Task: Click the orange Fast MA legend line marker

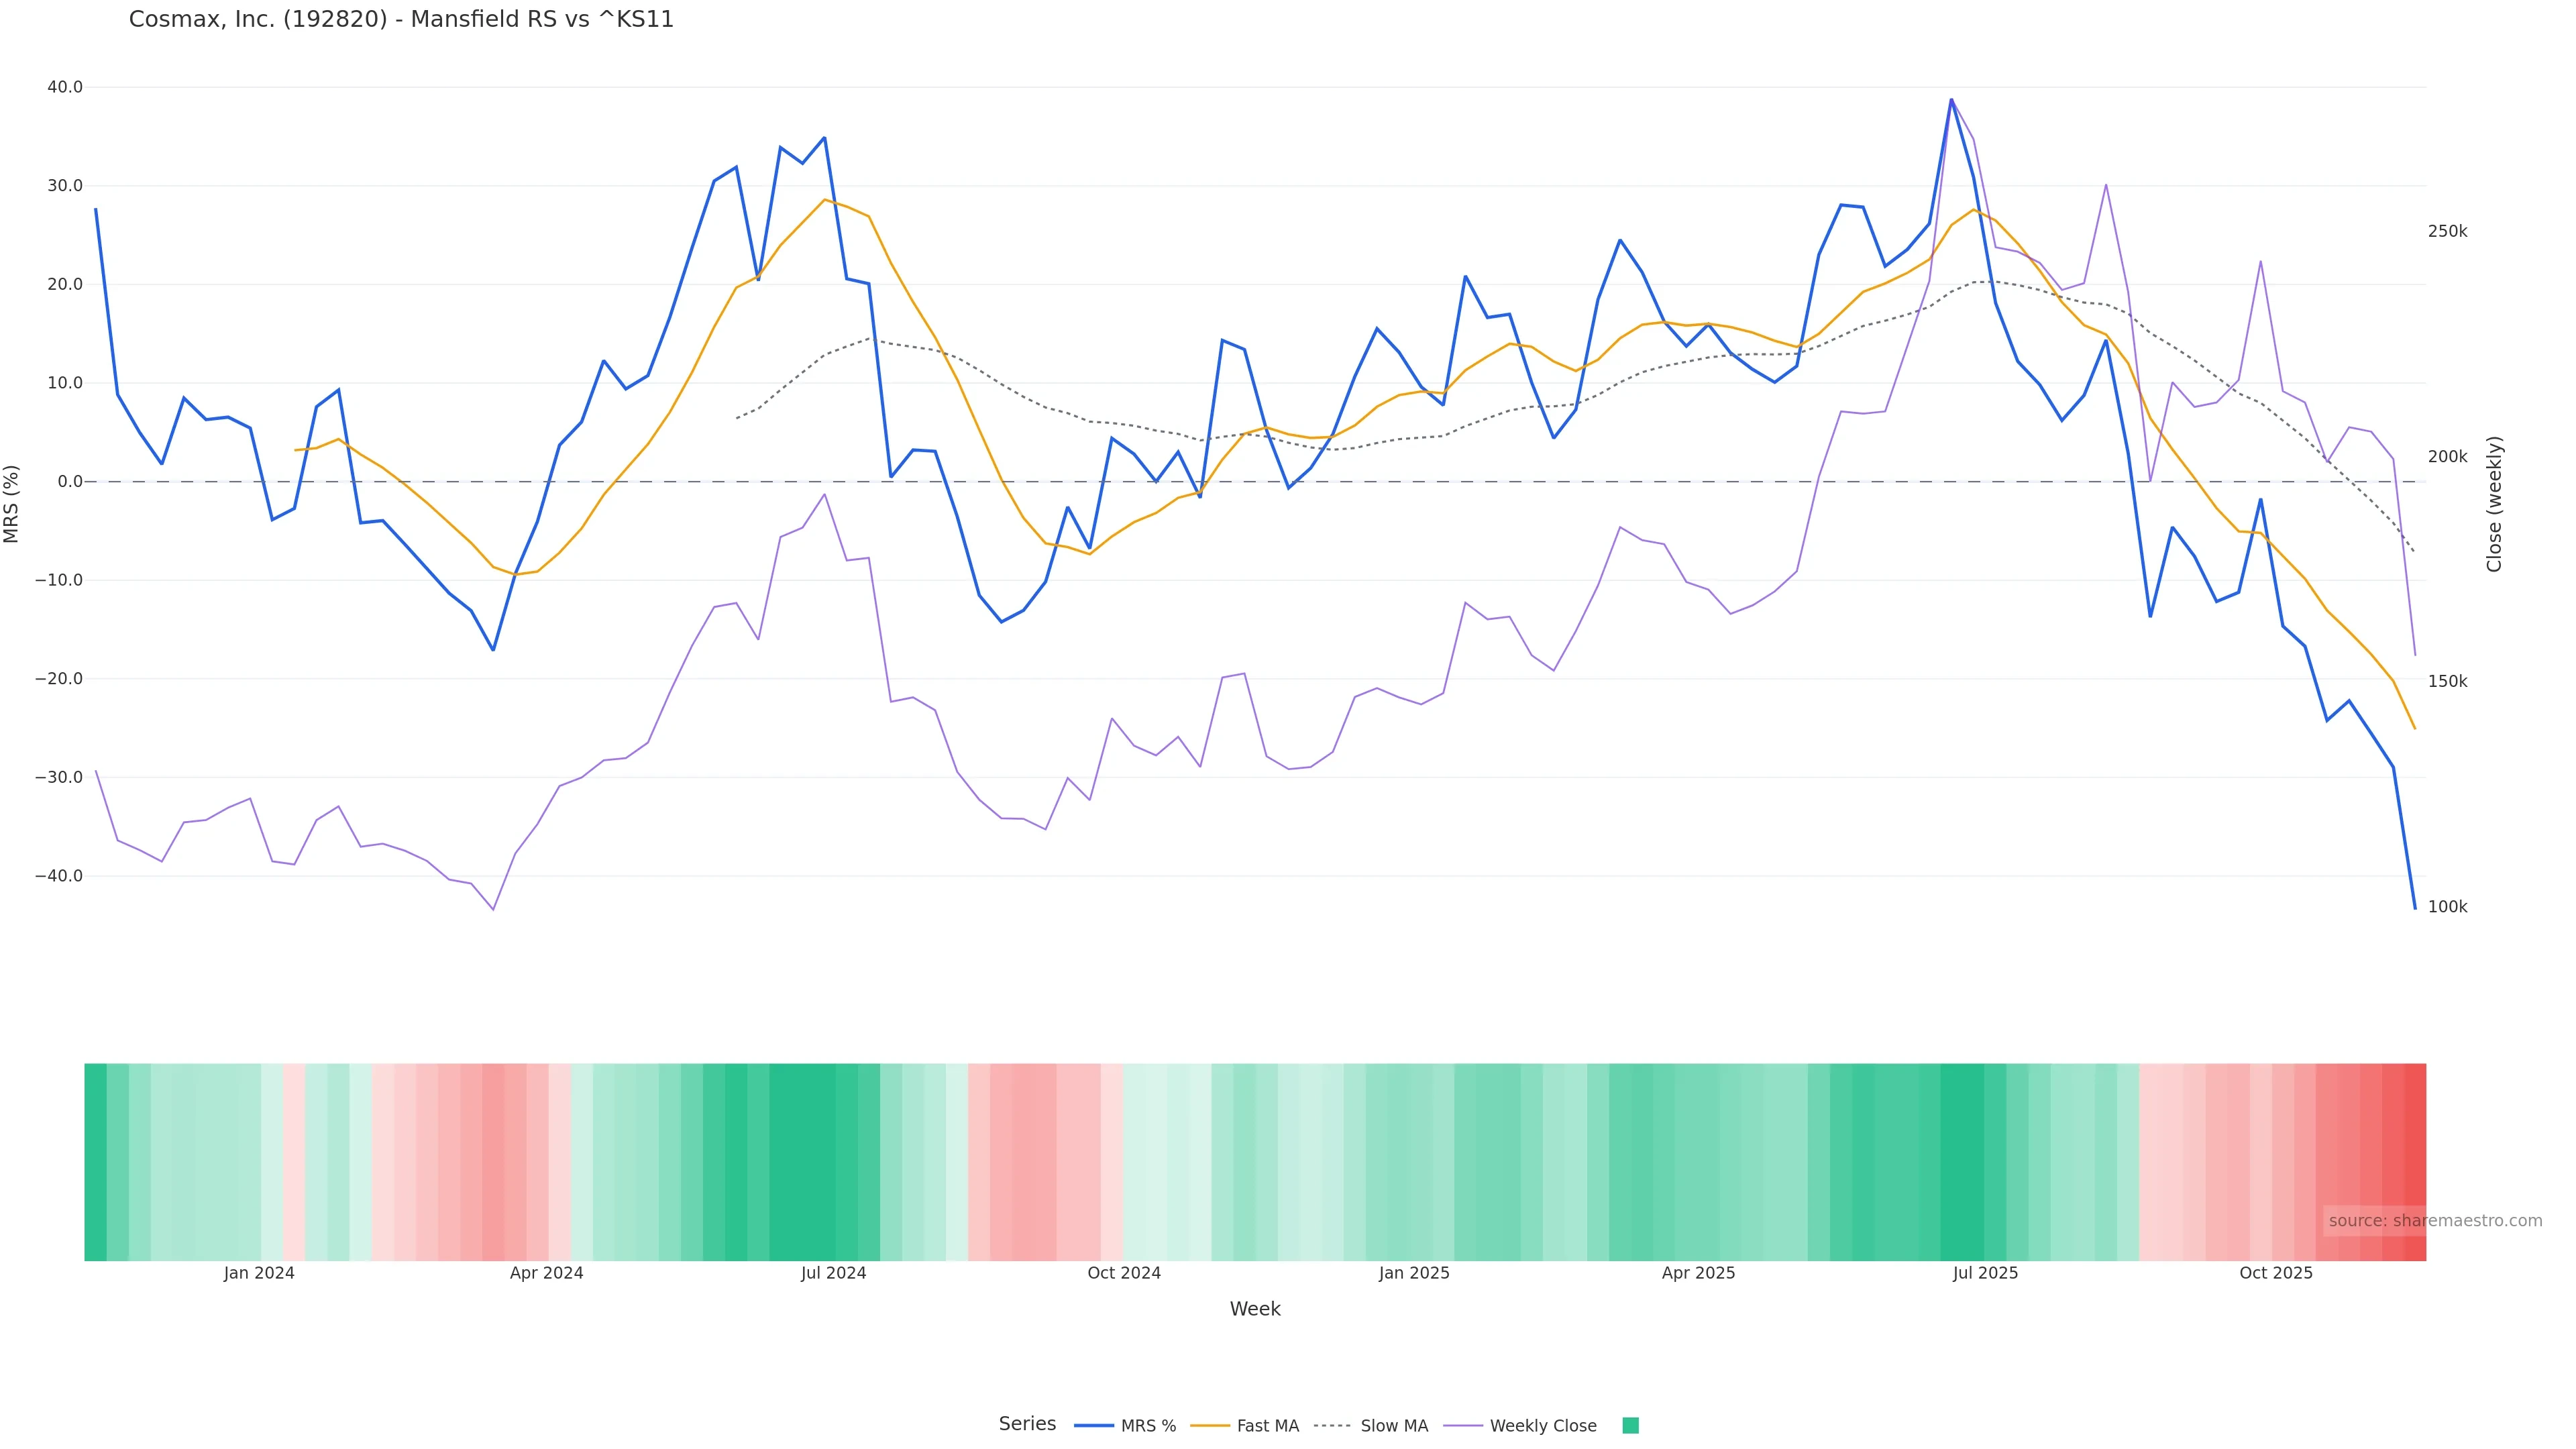Action: click(x=1210, y=1426)
